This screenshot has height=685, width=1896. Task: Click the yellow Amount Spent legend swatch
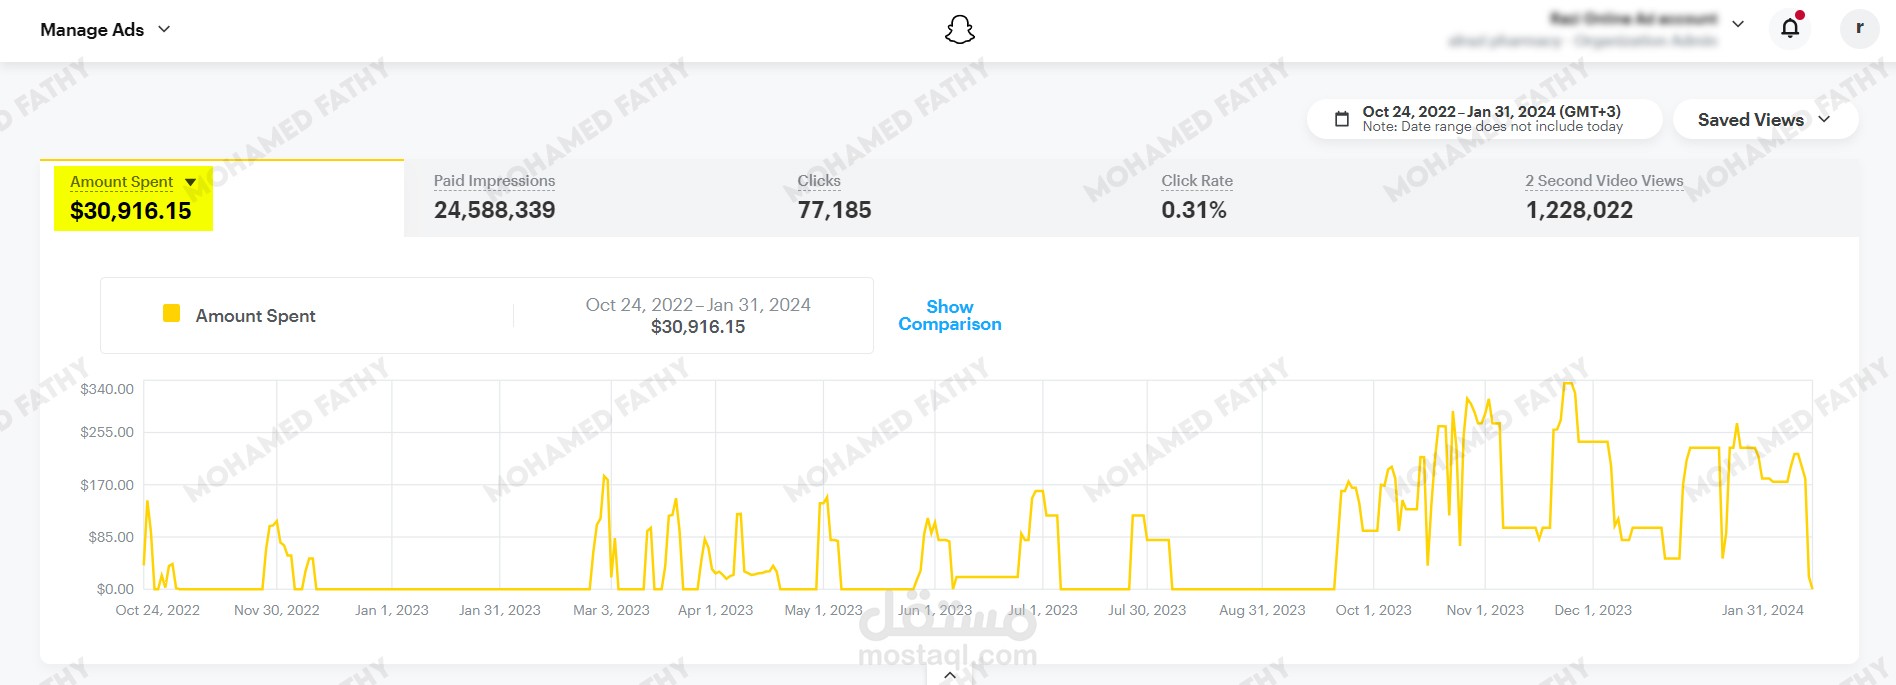pos(171,313)
